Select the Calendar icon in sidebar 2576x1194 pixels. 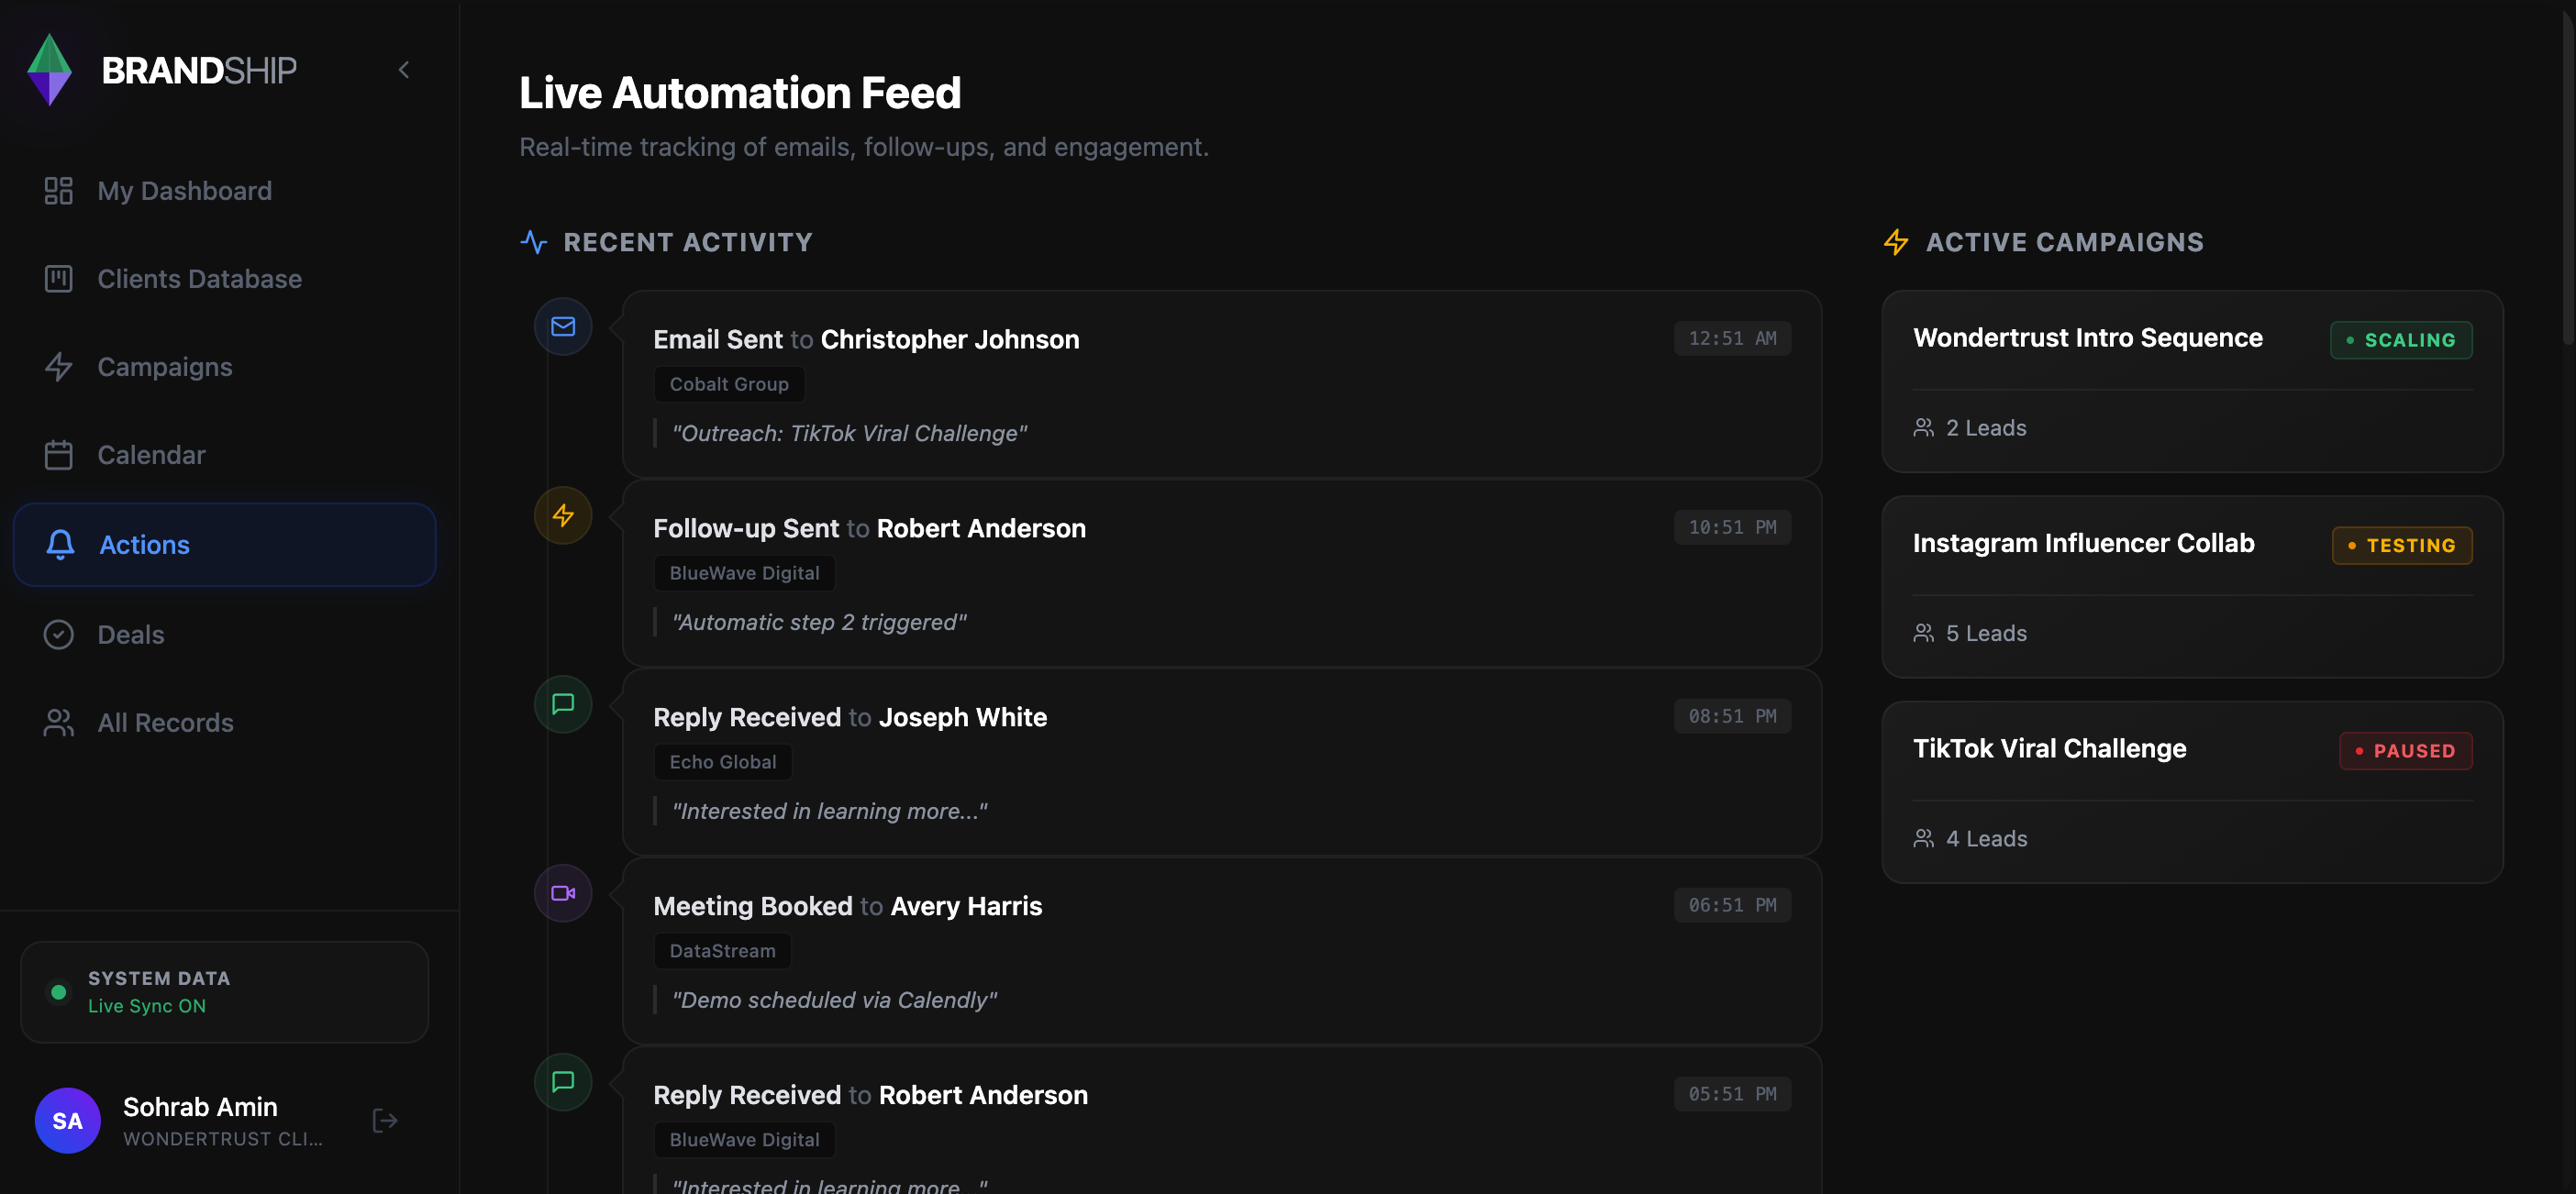(58, 455)
